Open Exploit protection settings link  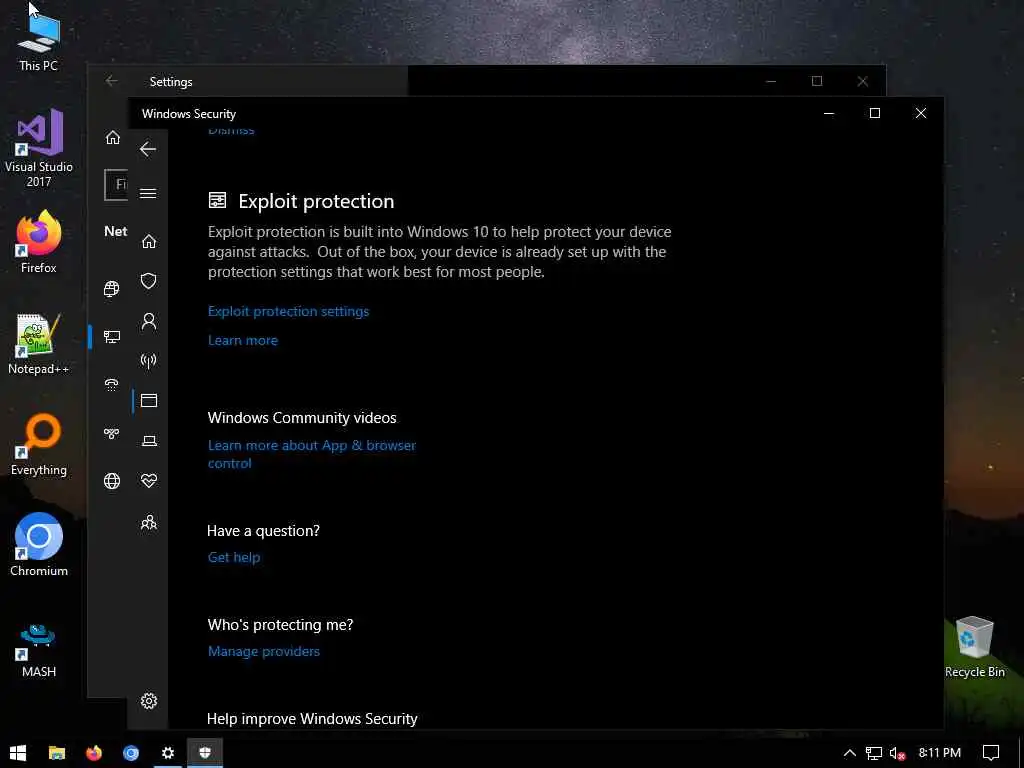click(x=288, y=312)
